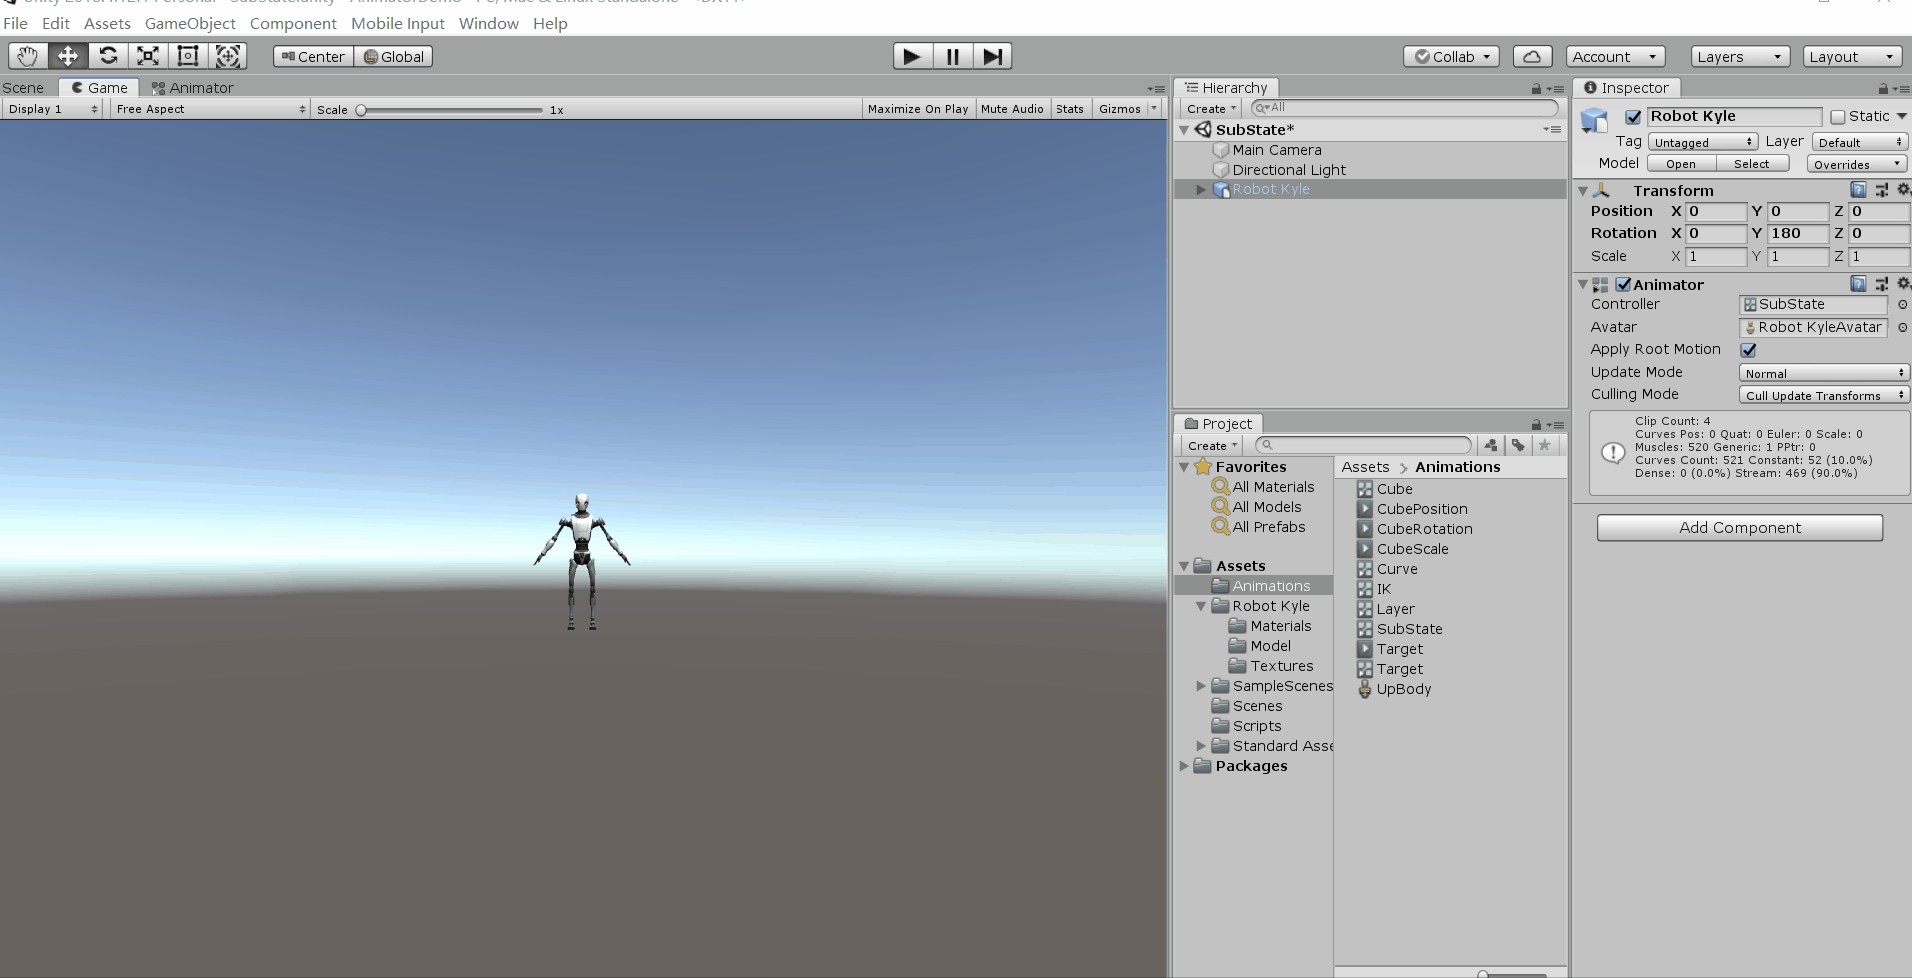Toggle Stats overlay

[1069, 109]
